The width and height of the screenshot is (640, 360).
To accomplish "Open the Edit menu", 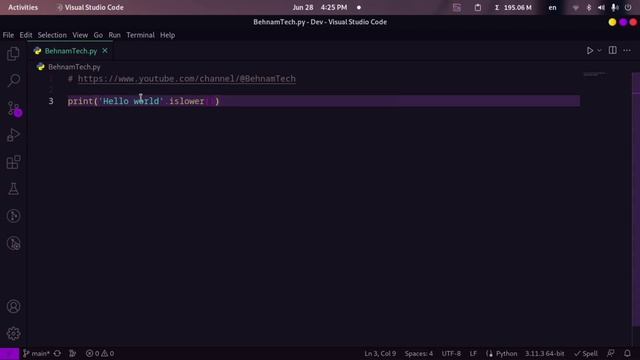I will (x=26, y=35).
